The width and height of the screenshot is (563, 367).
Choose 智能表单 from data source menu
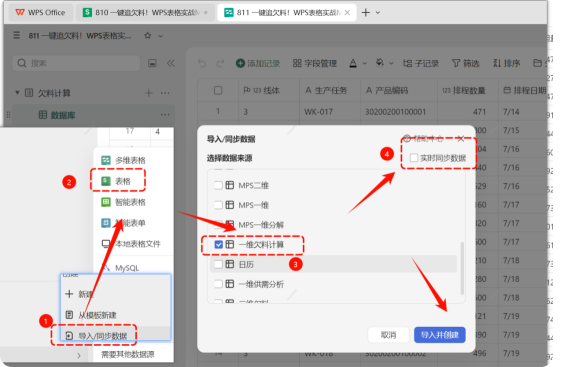(x=123, y=223)
